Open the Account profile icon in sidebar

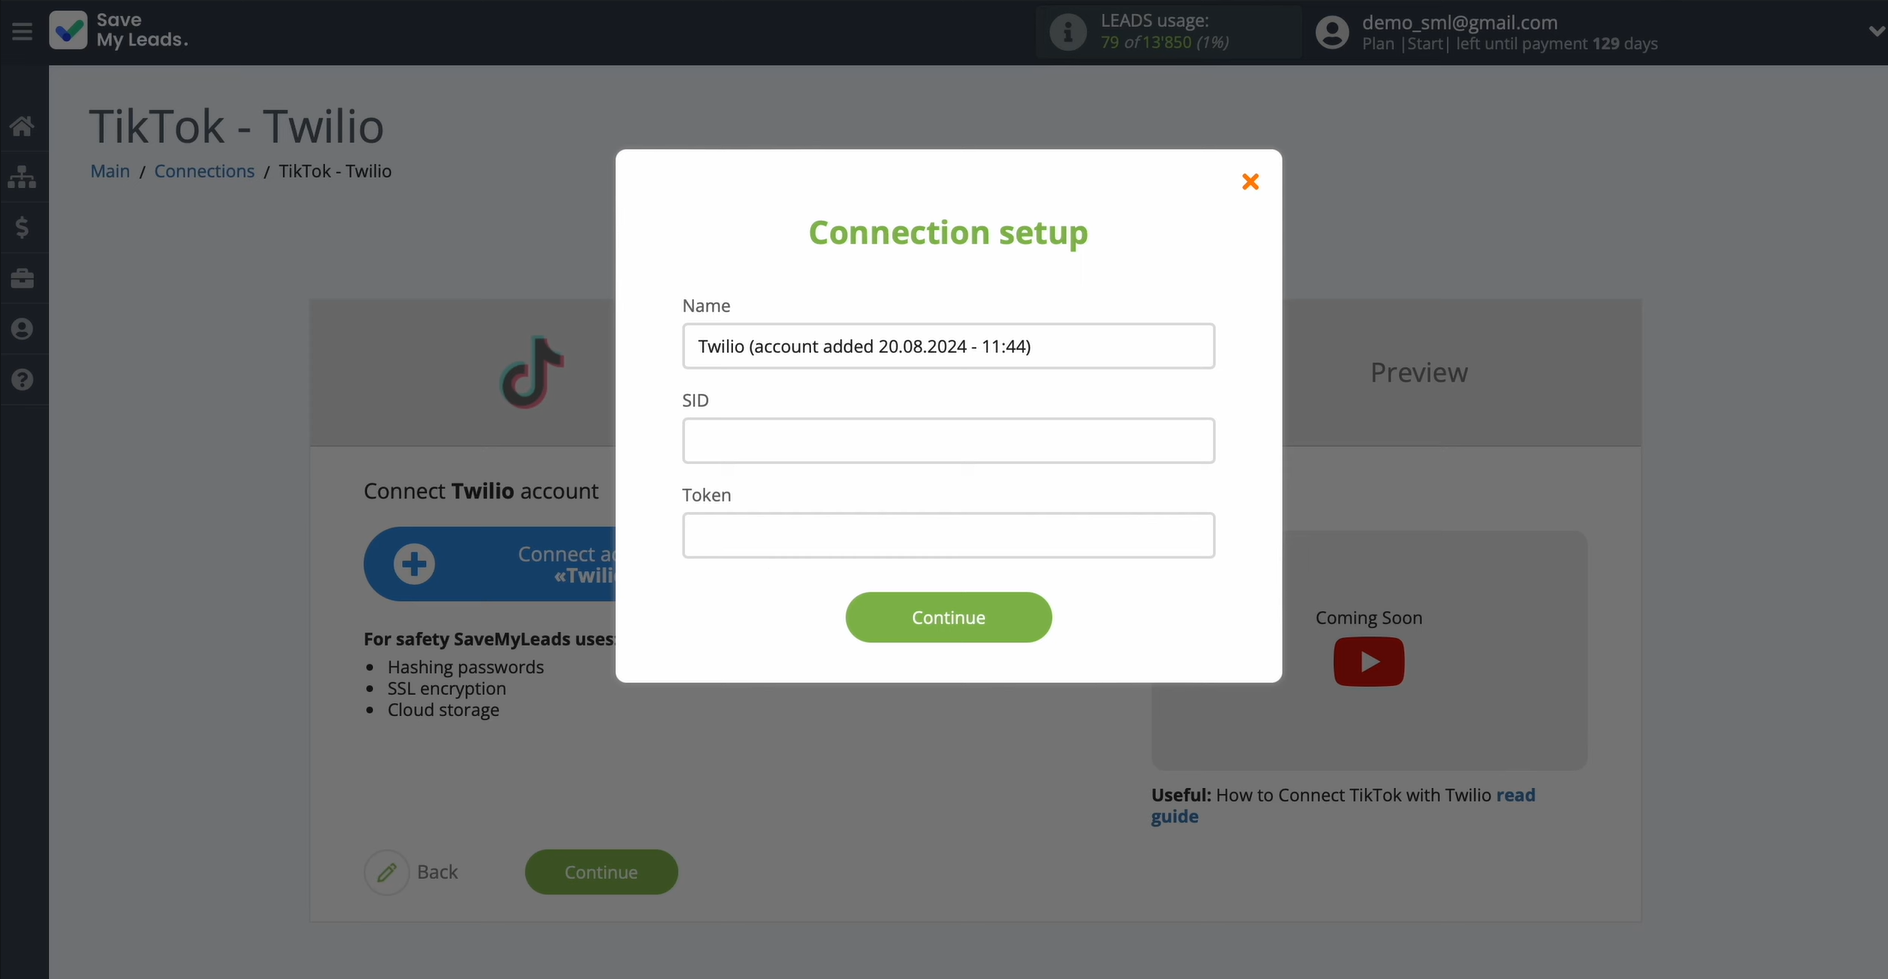23,328
